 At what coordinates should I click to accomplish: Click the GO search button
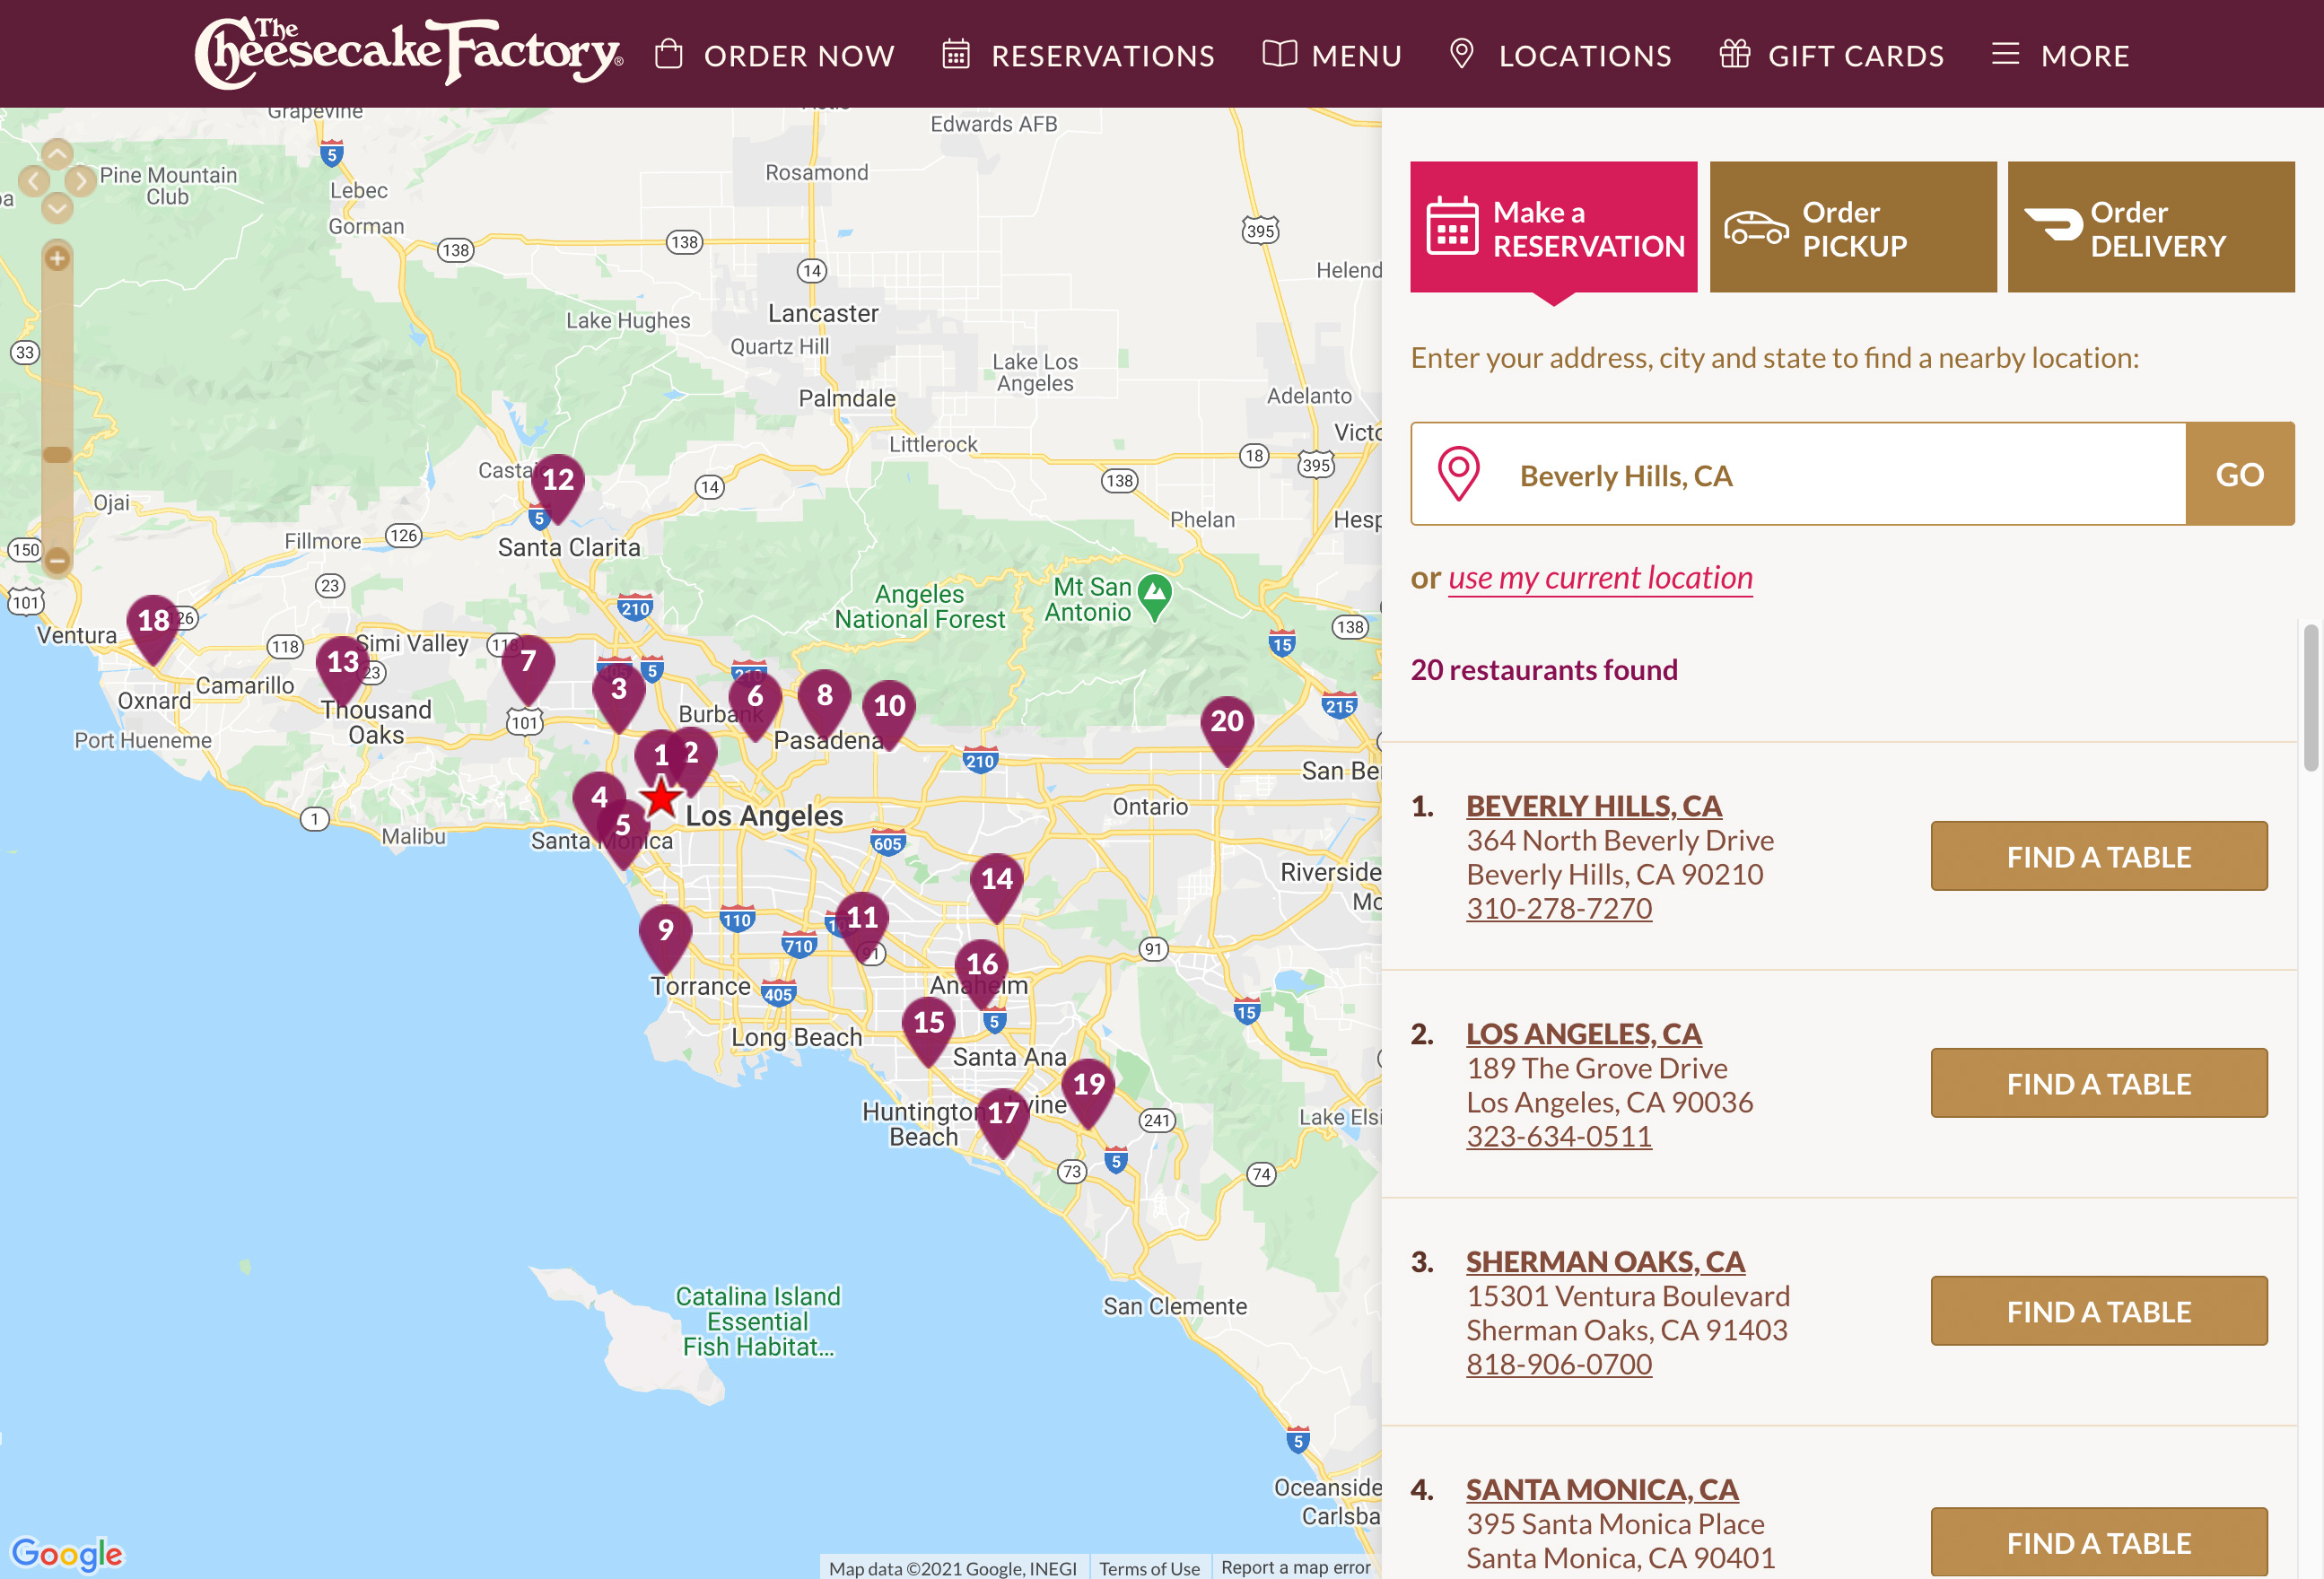coord(2240,474)
